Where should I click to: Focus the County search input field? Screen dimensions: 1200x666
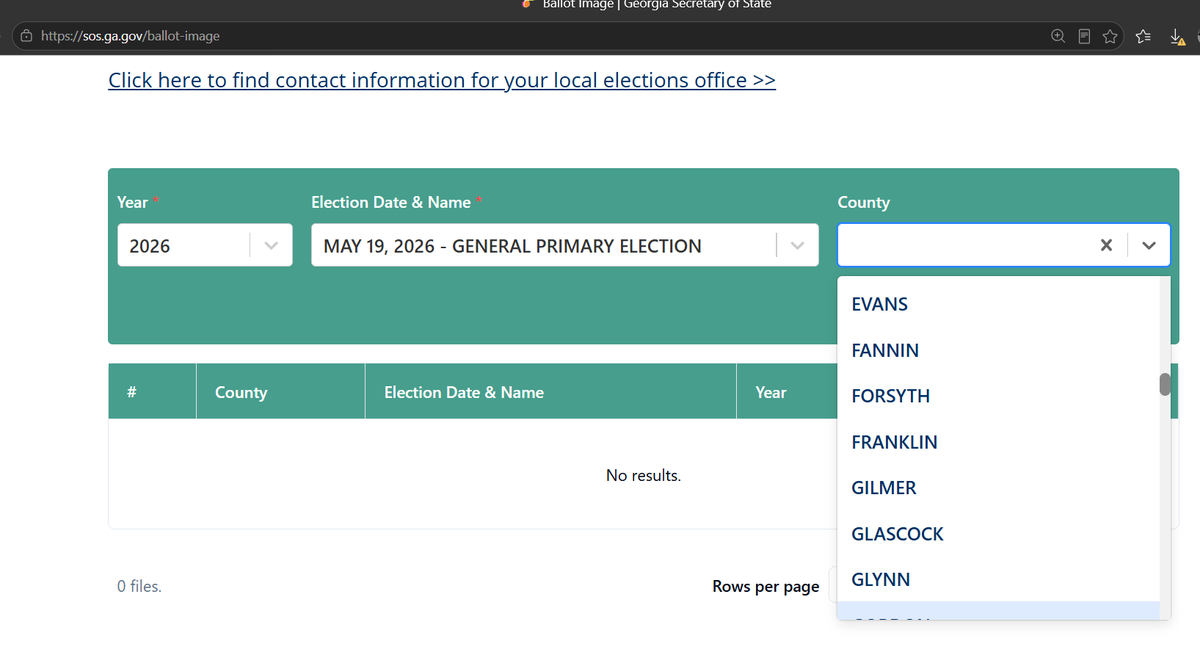click(965, 245)
